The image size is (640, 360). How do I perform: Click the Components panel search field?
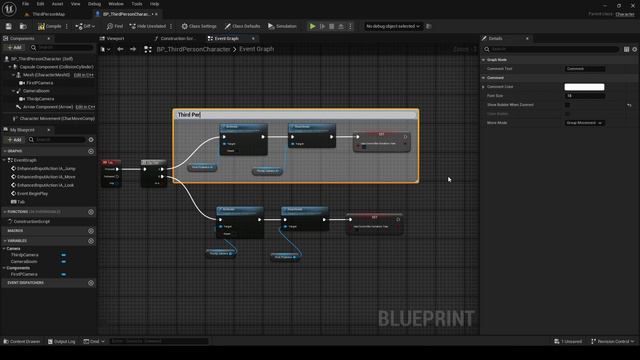[62, 48]
